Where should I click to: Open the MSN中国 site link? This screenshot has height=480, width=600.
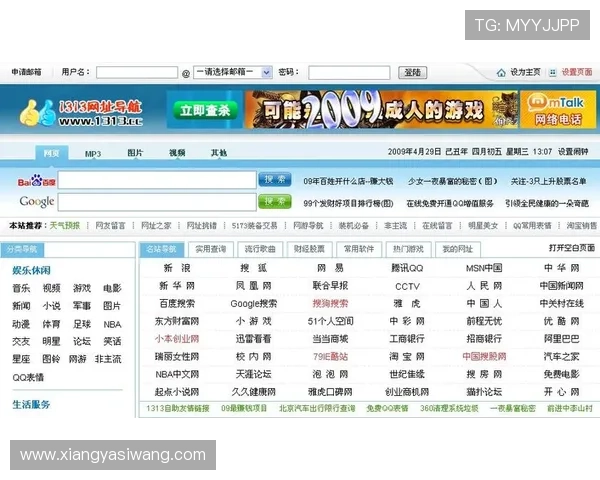coord(484,268)
